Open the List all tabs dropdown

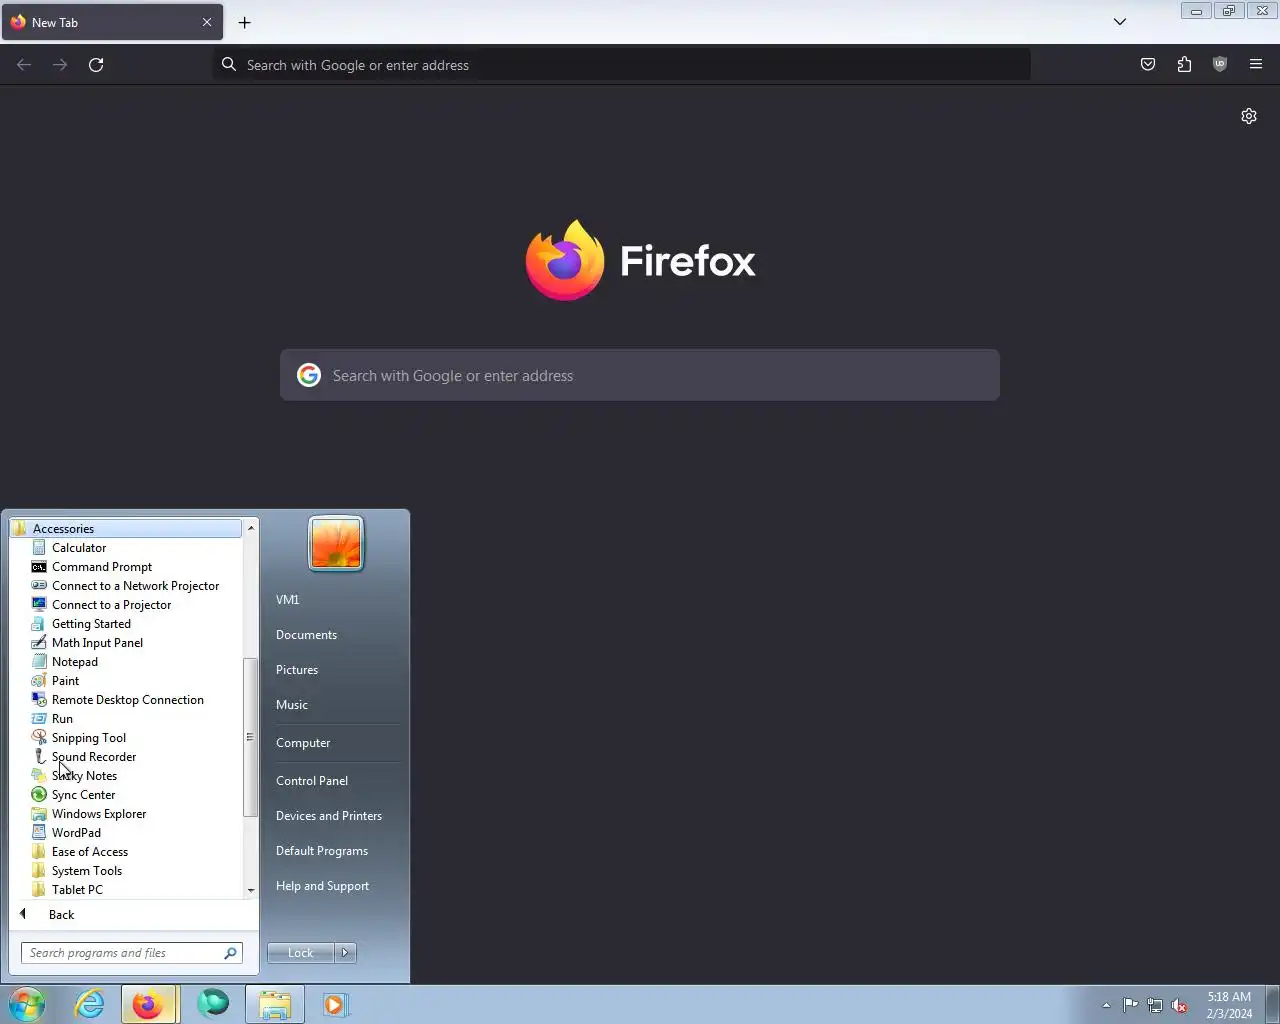(1120, 22)
